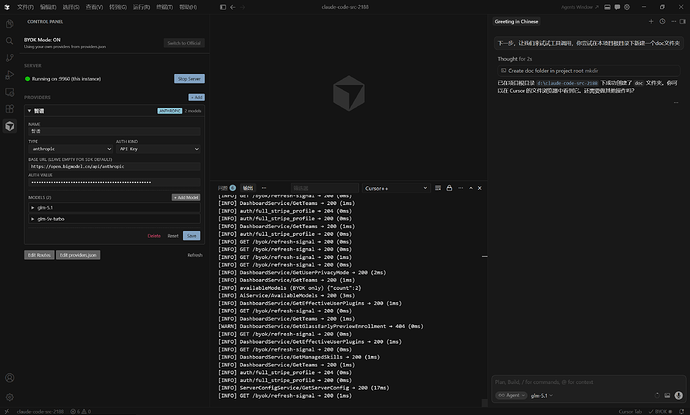Select the Greeting in Chinese chat tab
690x415 pixels.
(516, 21)
